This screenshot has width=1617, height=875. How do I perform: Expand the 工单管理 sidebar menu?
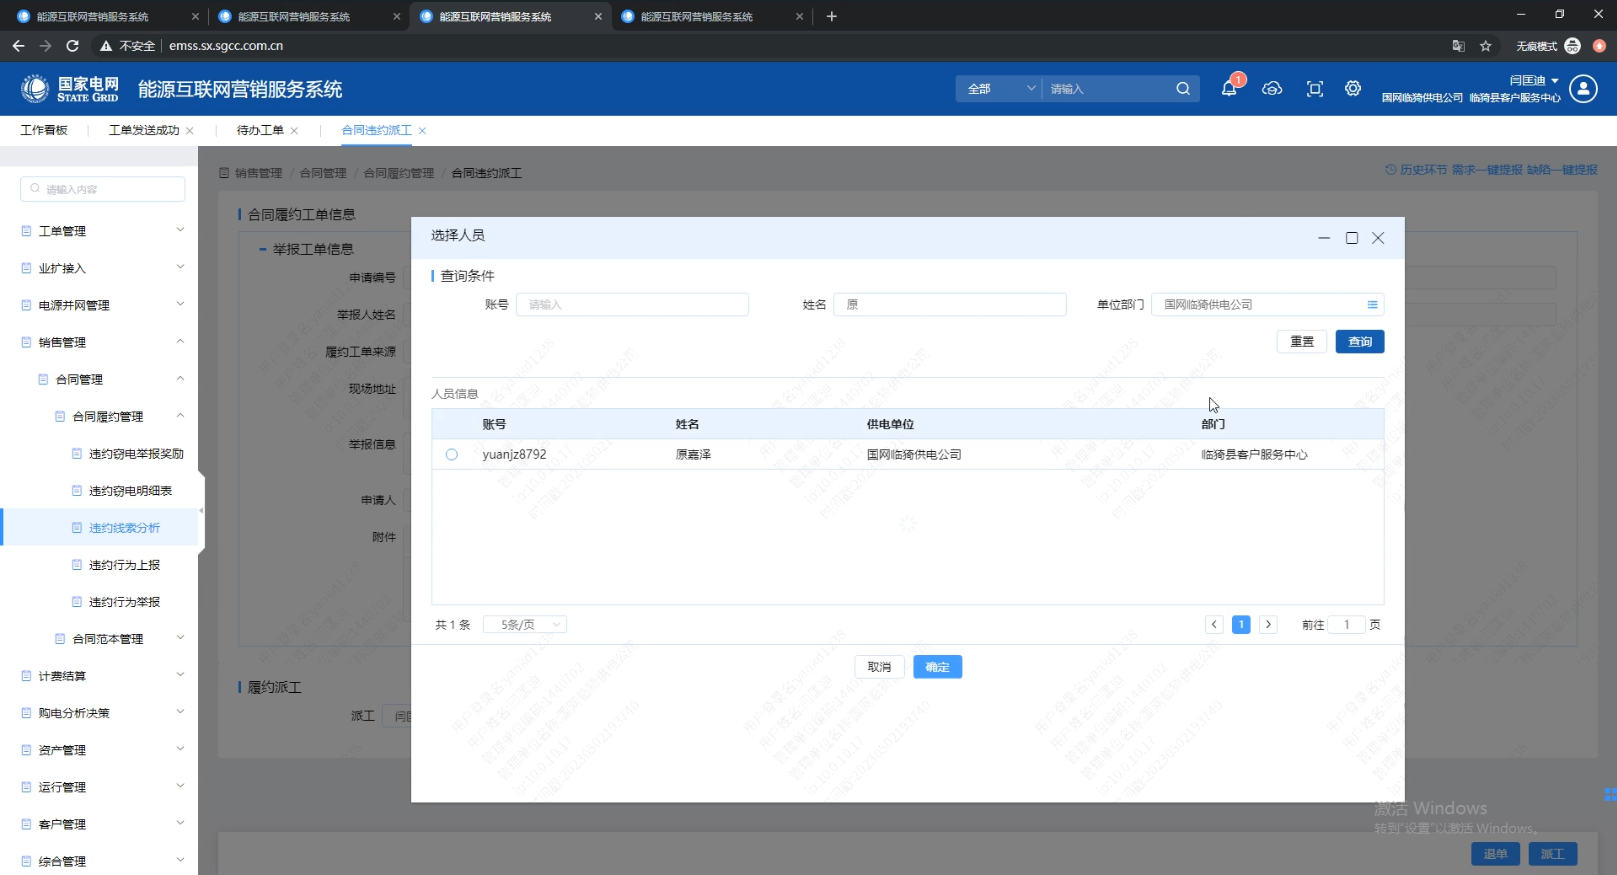coord(100,231)
